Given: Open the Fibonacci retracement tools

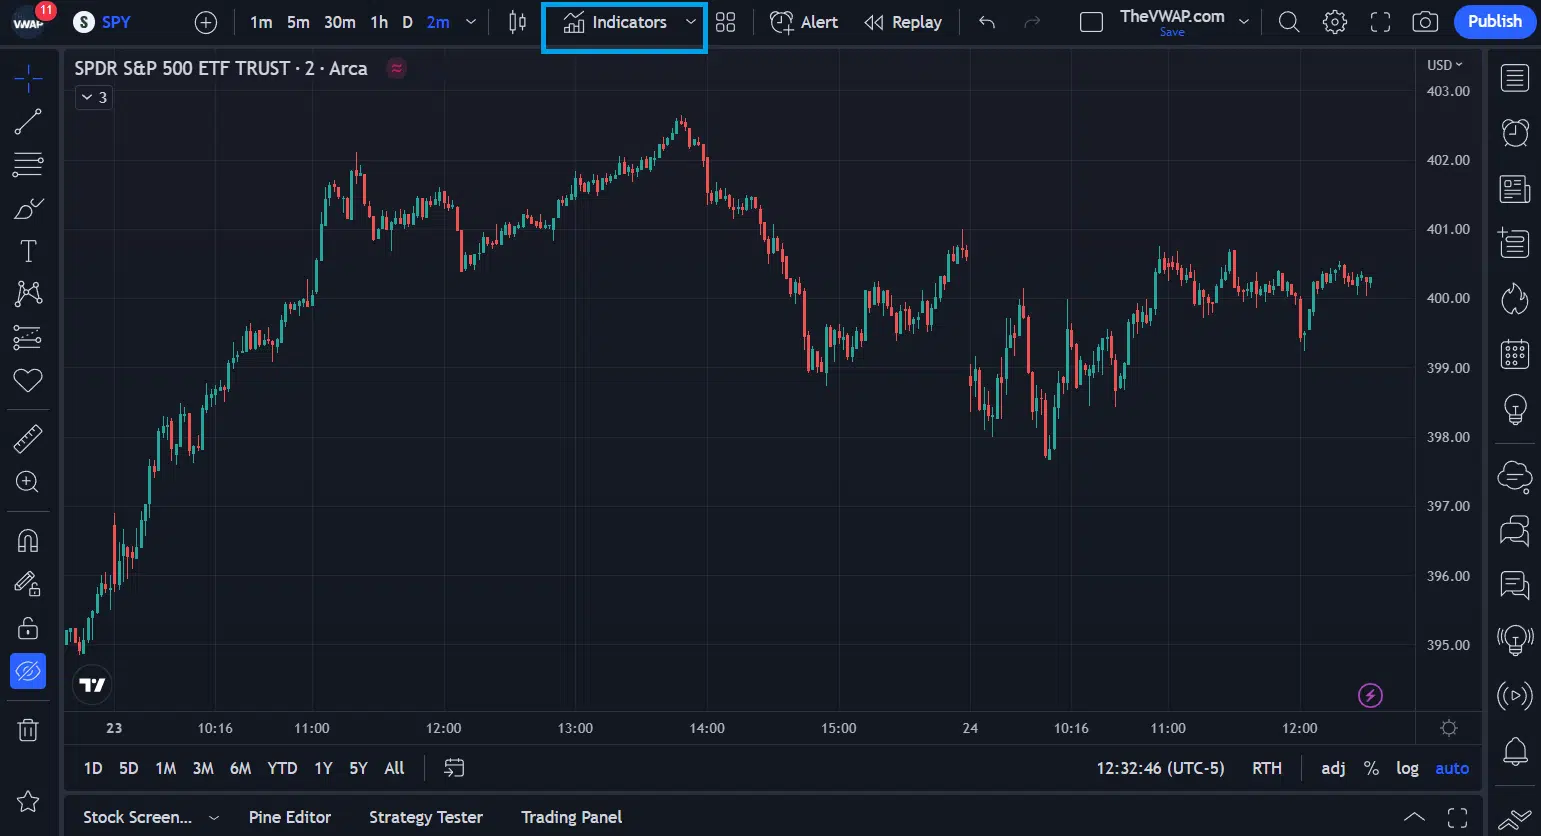Looking at the screenshot, I should coord(28,165).
